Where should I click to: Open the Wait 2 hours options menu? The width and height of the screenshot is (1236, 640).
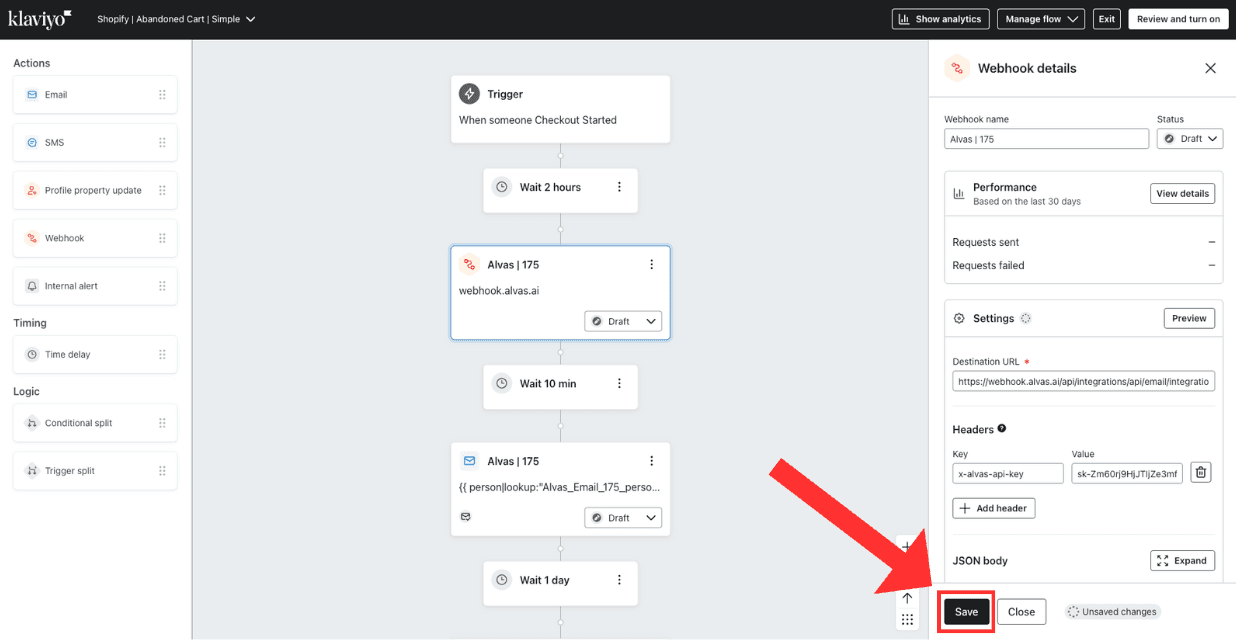point(620,187)
